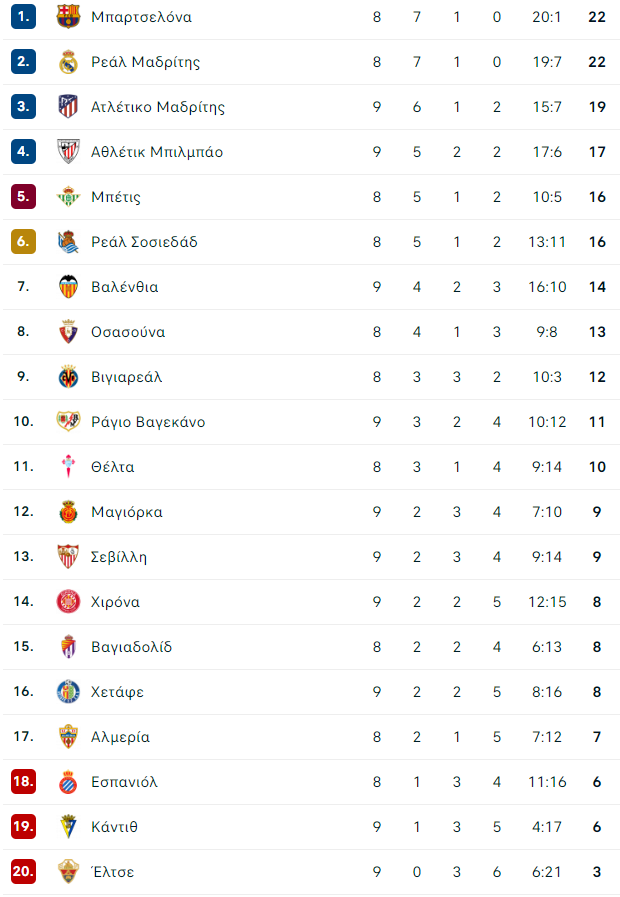Click the blue position badge 1.
620x897 pixels.
(23, 17)
